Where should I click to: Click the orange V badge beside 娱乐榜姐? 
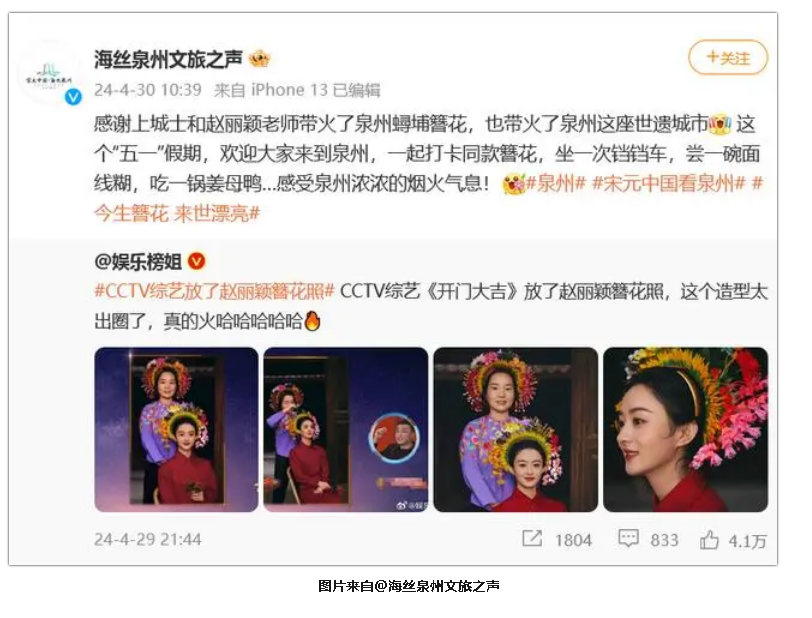[196, 261]
